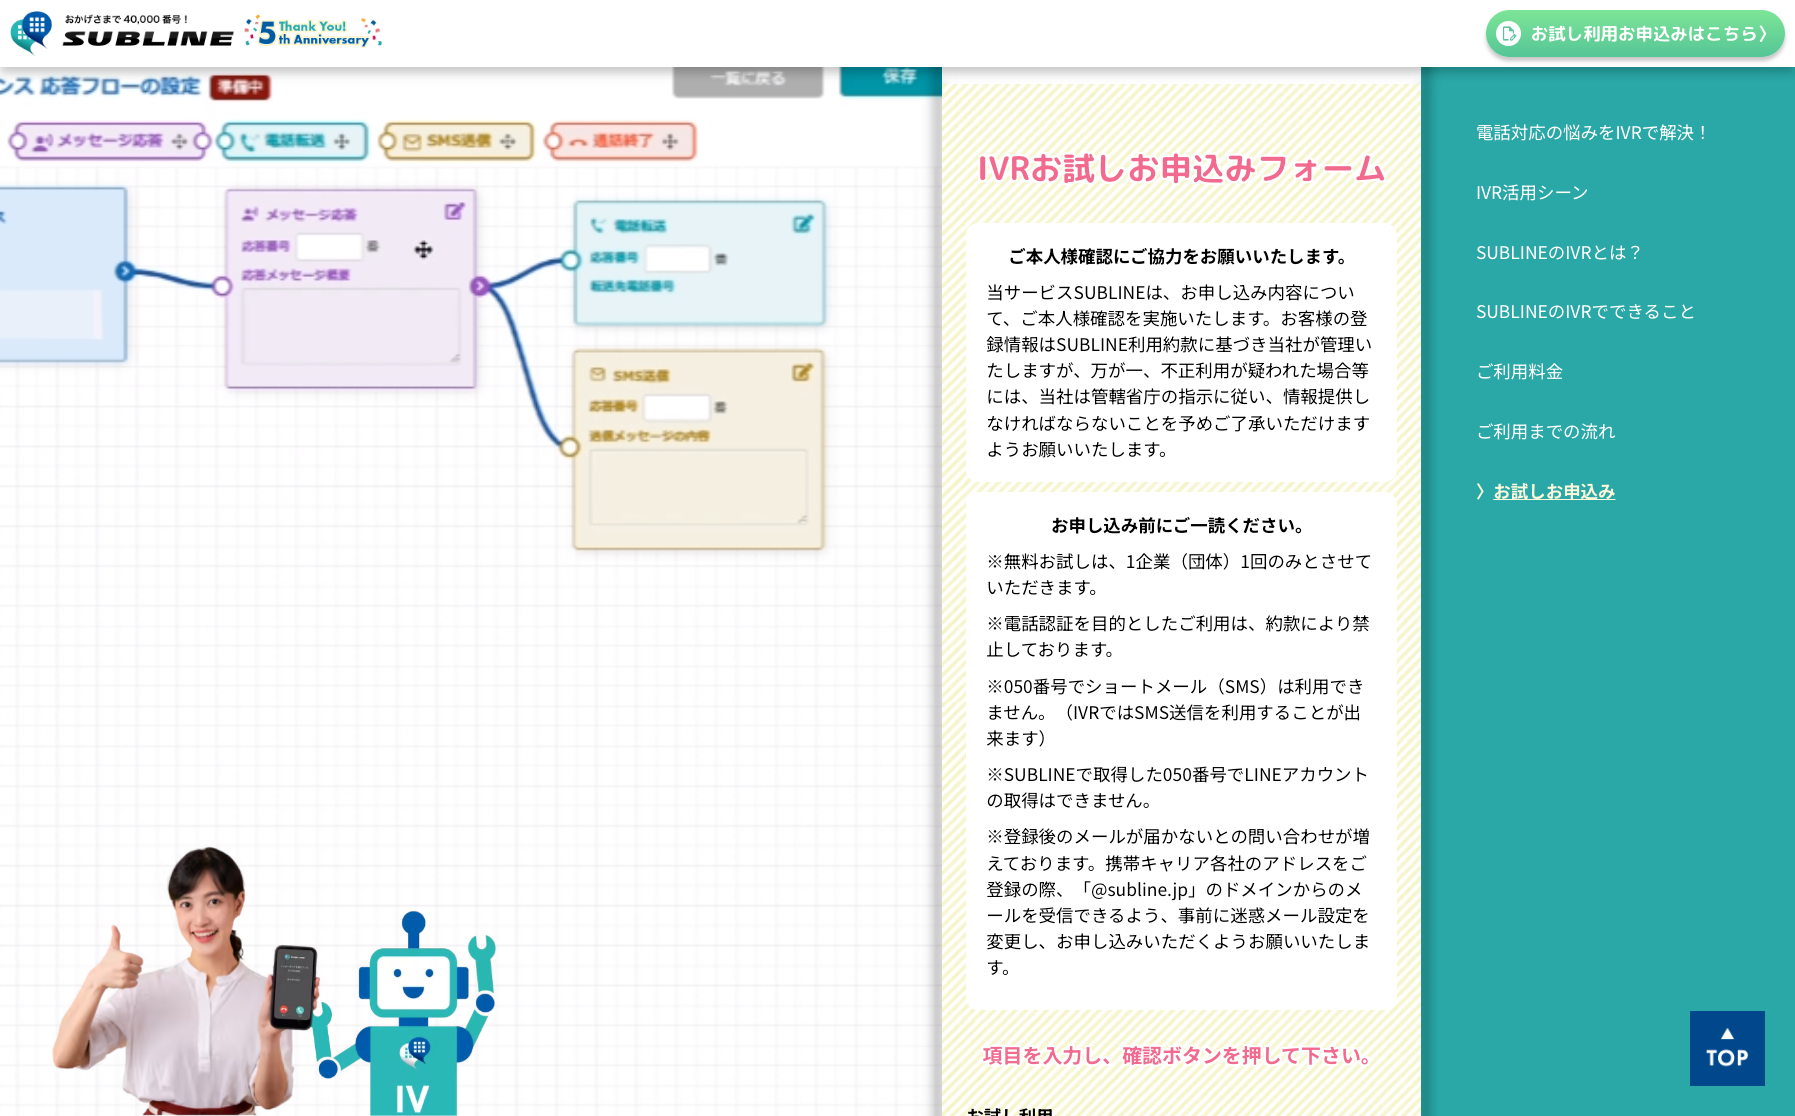Click the 項目を入力し、確認ボタンを押して下さい。 text
Image resolution: width=1795 pixels, height=1116 pixels.
click(1181, 1056)
